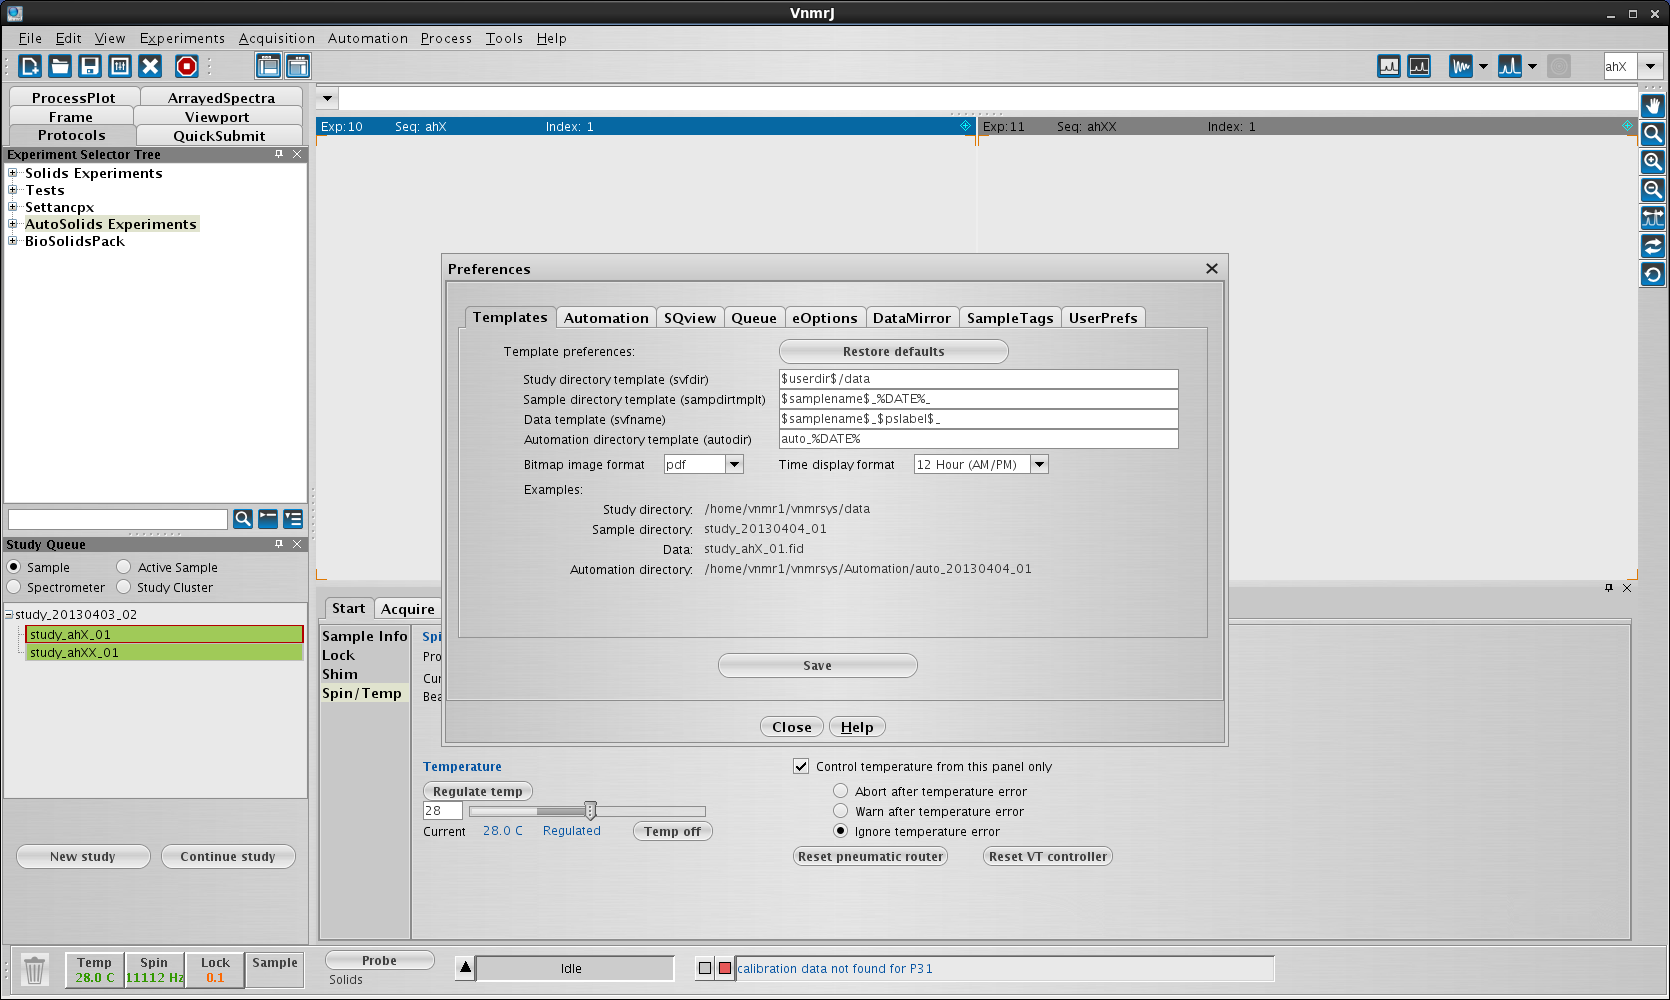Click the new document toolbar icon
This screenshot has height=1000, width=1670.
(x=30, y=66)
